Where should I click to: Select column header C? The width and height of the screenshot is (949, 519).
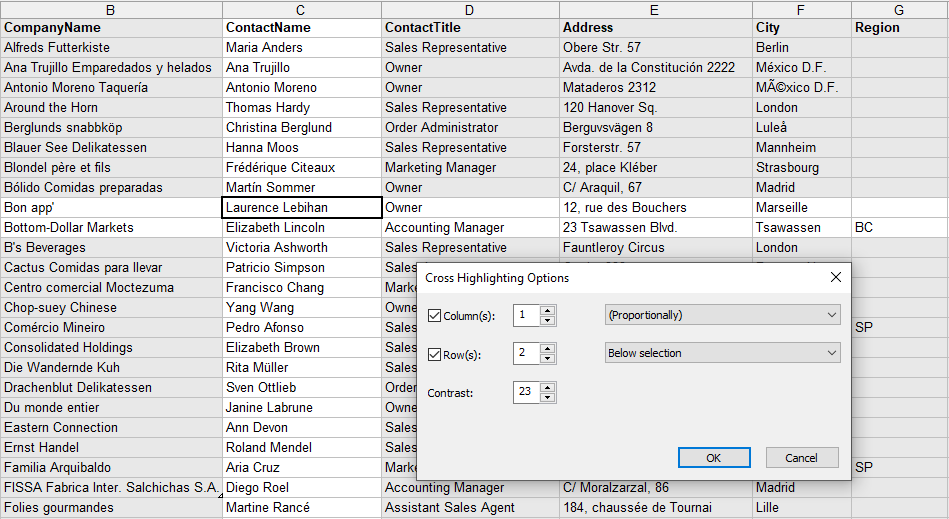point(301,9)
